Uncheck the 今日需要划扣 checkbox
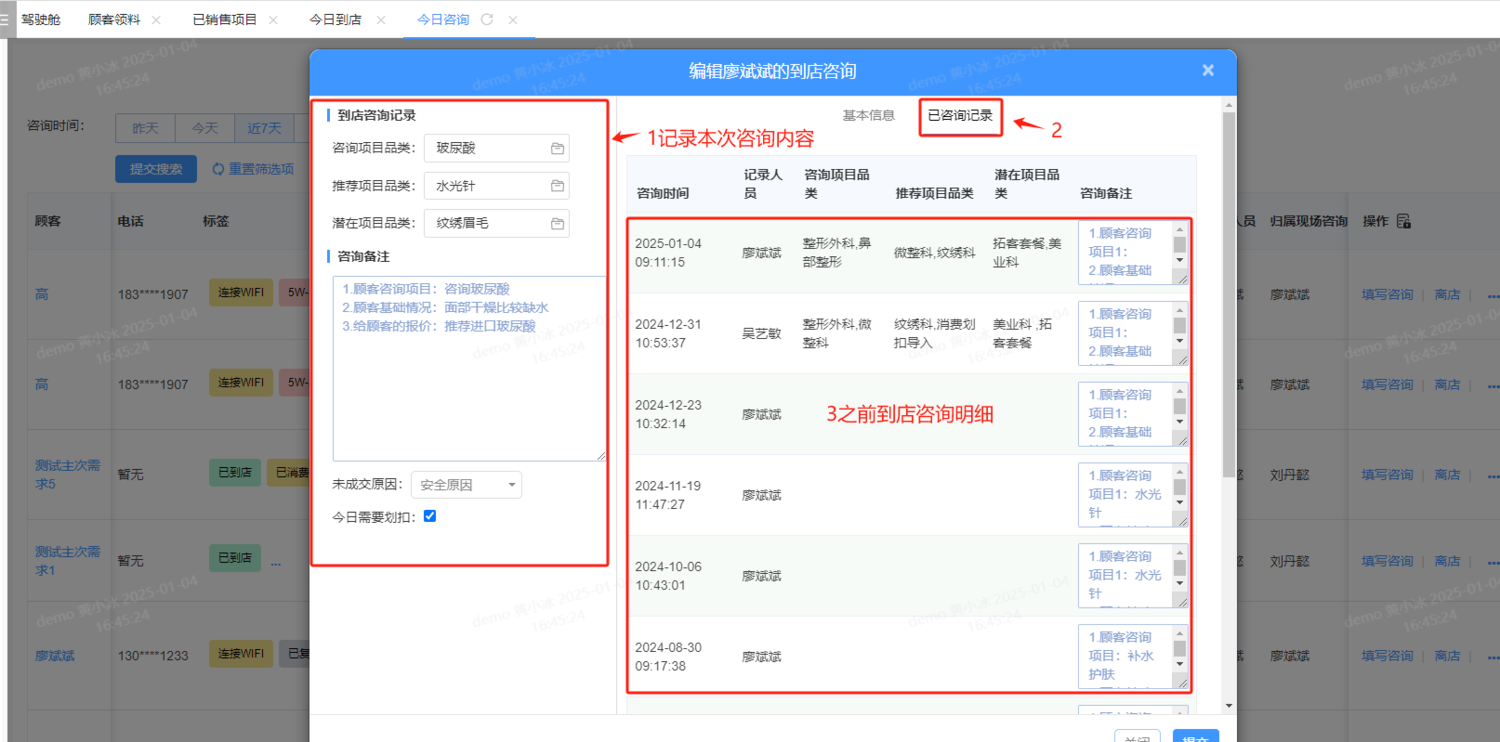This screenshot has width=1500, height=742. pos(430,517)
